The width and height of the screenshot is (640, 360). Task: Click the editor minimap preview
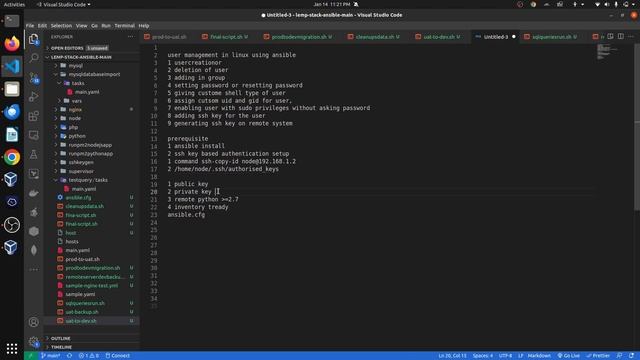coord(608,52)
